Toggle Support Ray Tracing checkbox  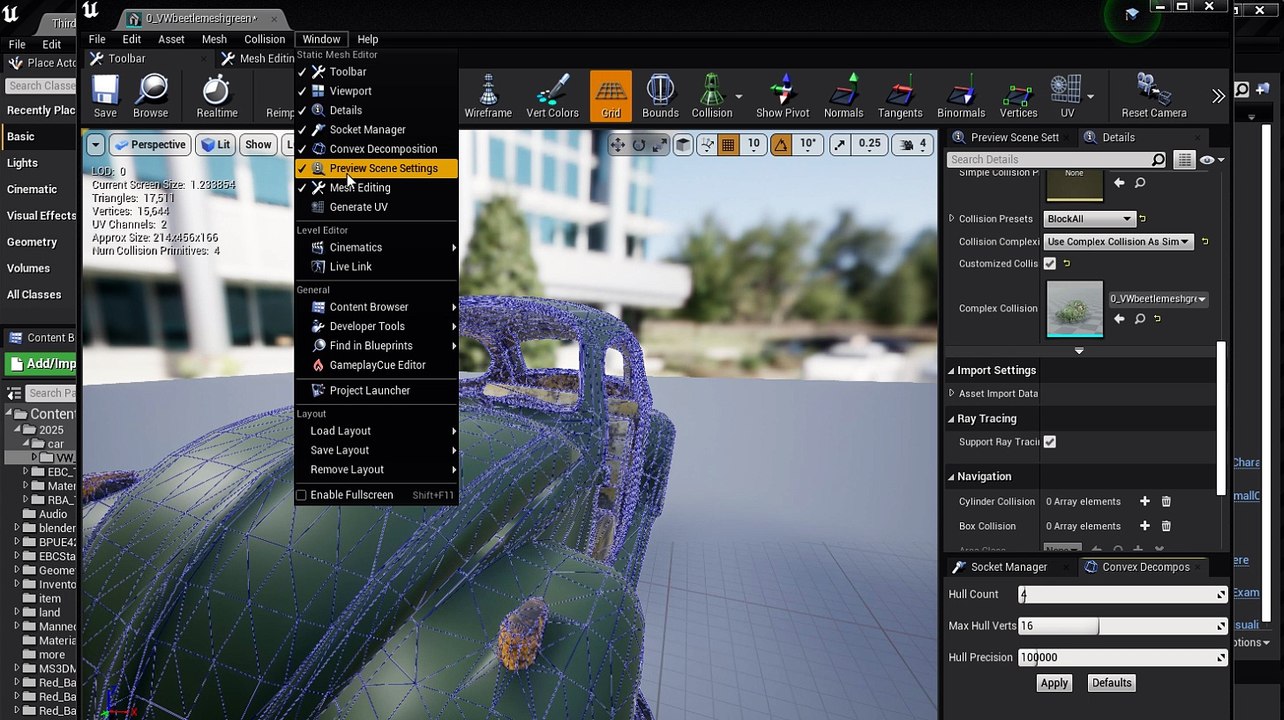tap(1049, 442)
